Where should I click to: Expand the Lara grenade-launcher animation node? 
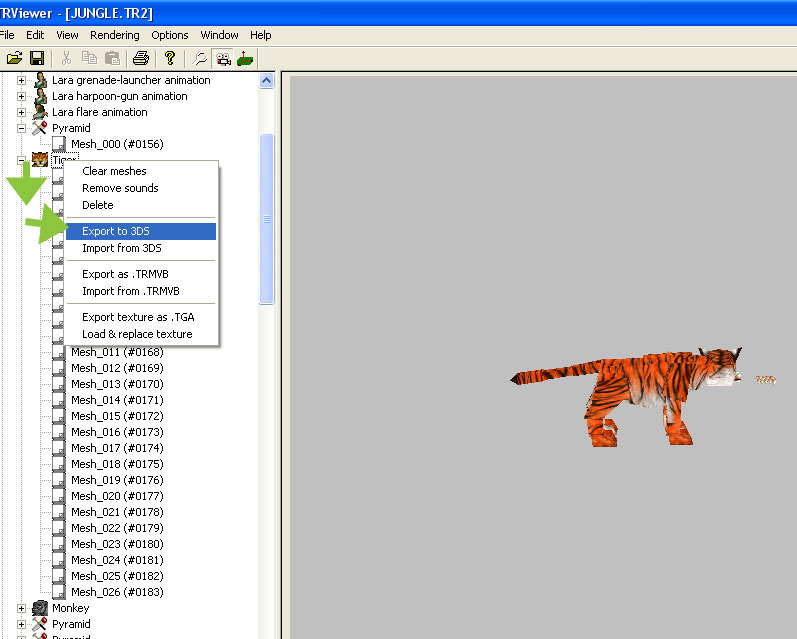coord(21,80)
